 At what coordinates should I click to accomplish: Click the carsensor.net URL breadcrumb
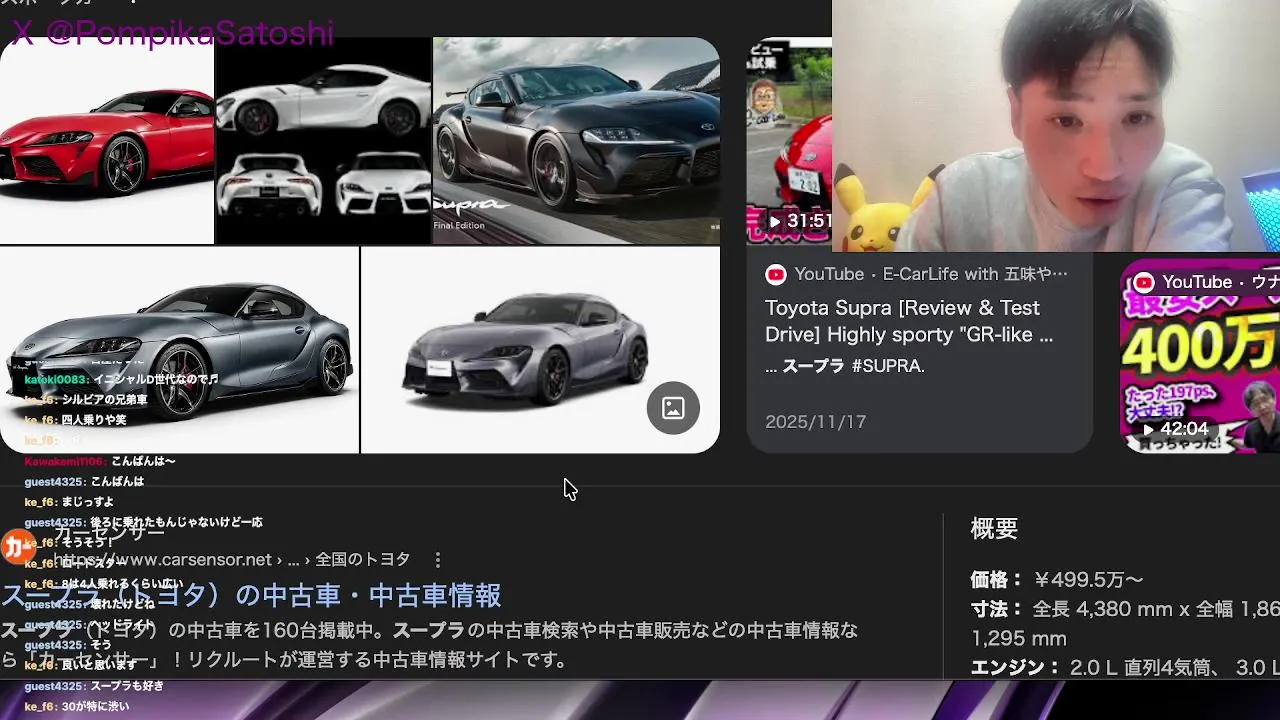click(x=232, y=560)
